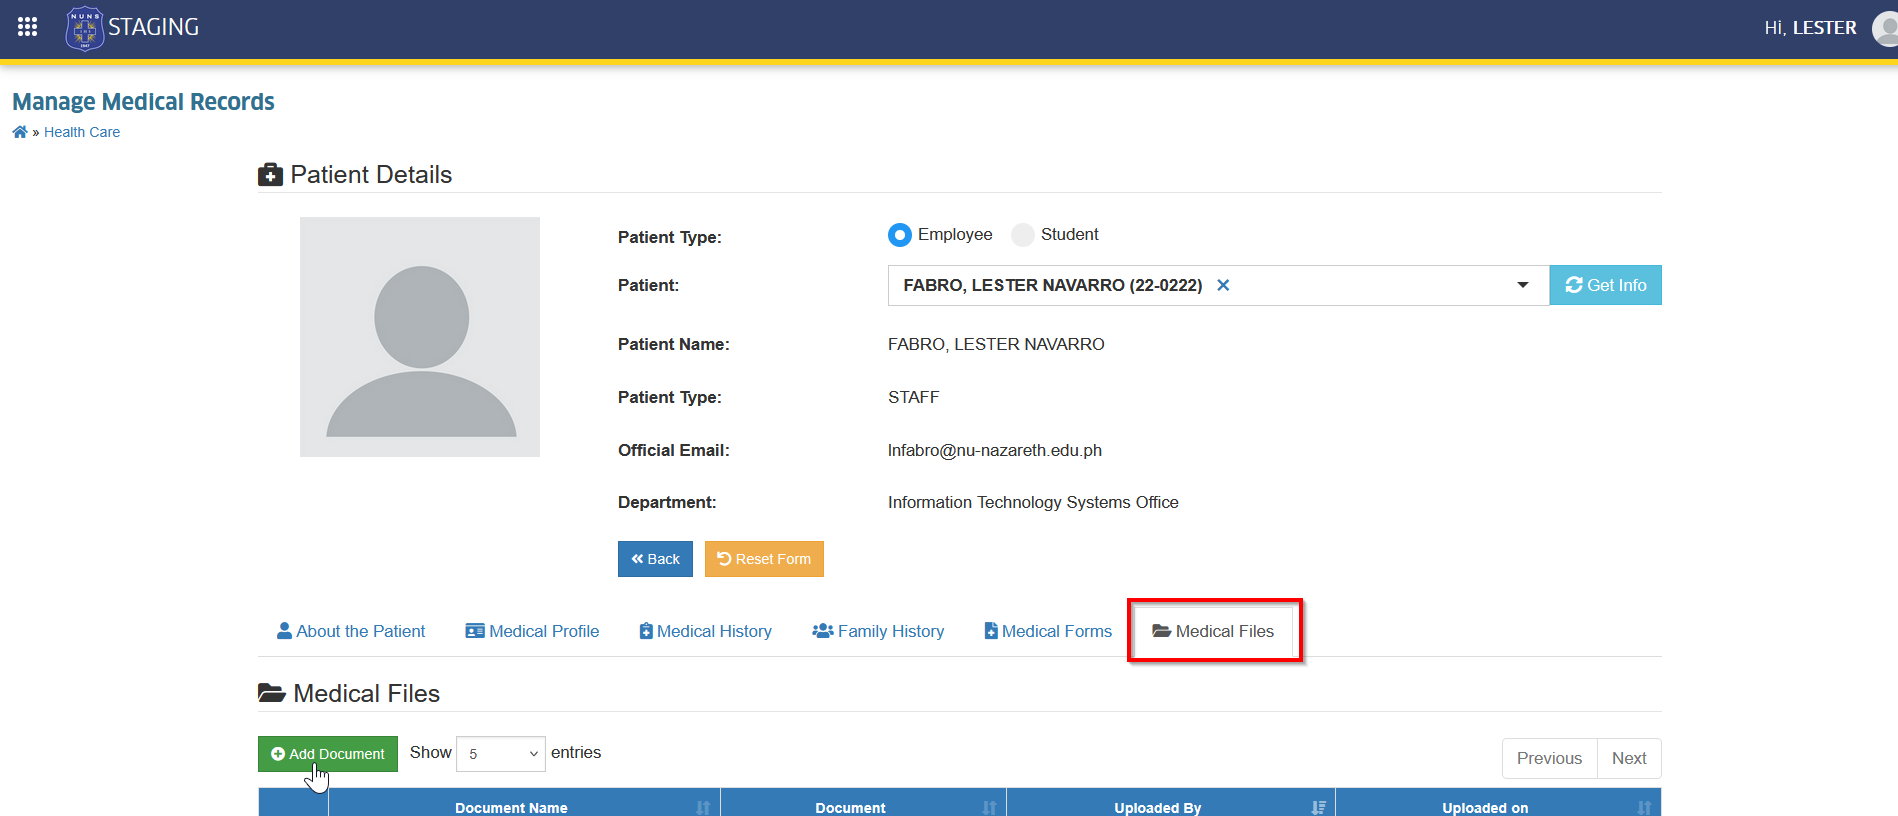This screenshot has width=1898, height=816.
Task: Switch to Medical Profile tab
Action: (532, 631)
